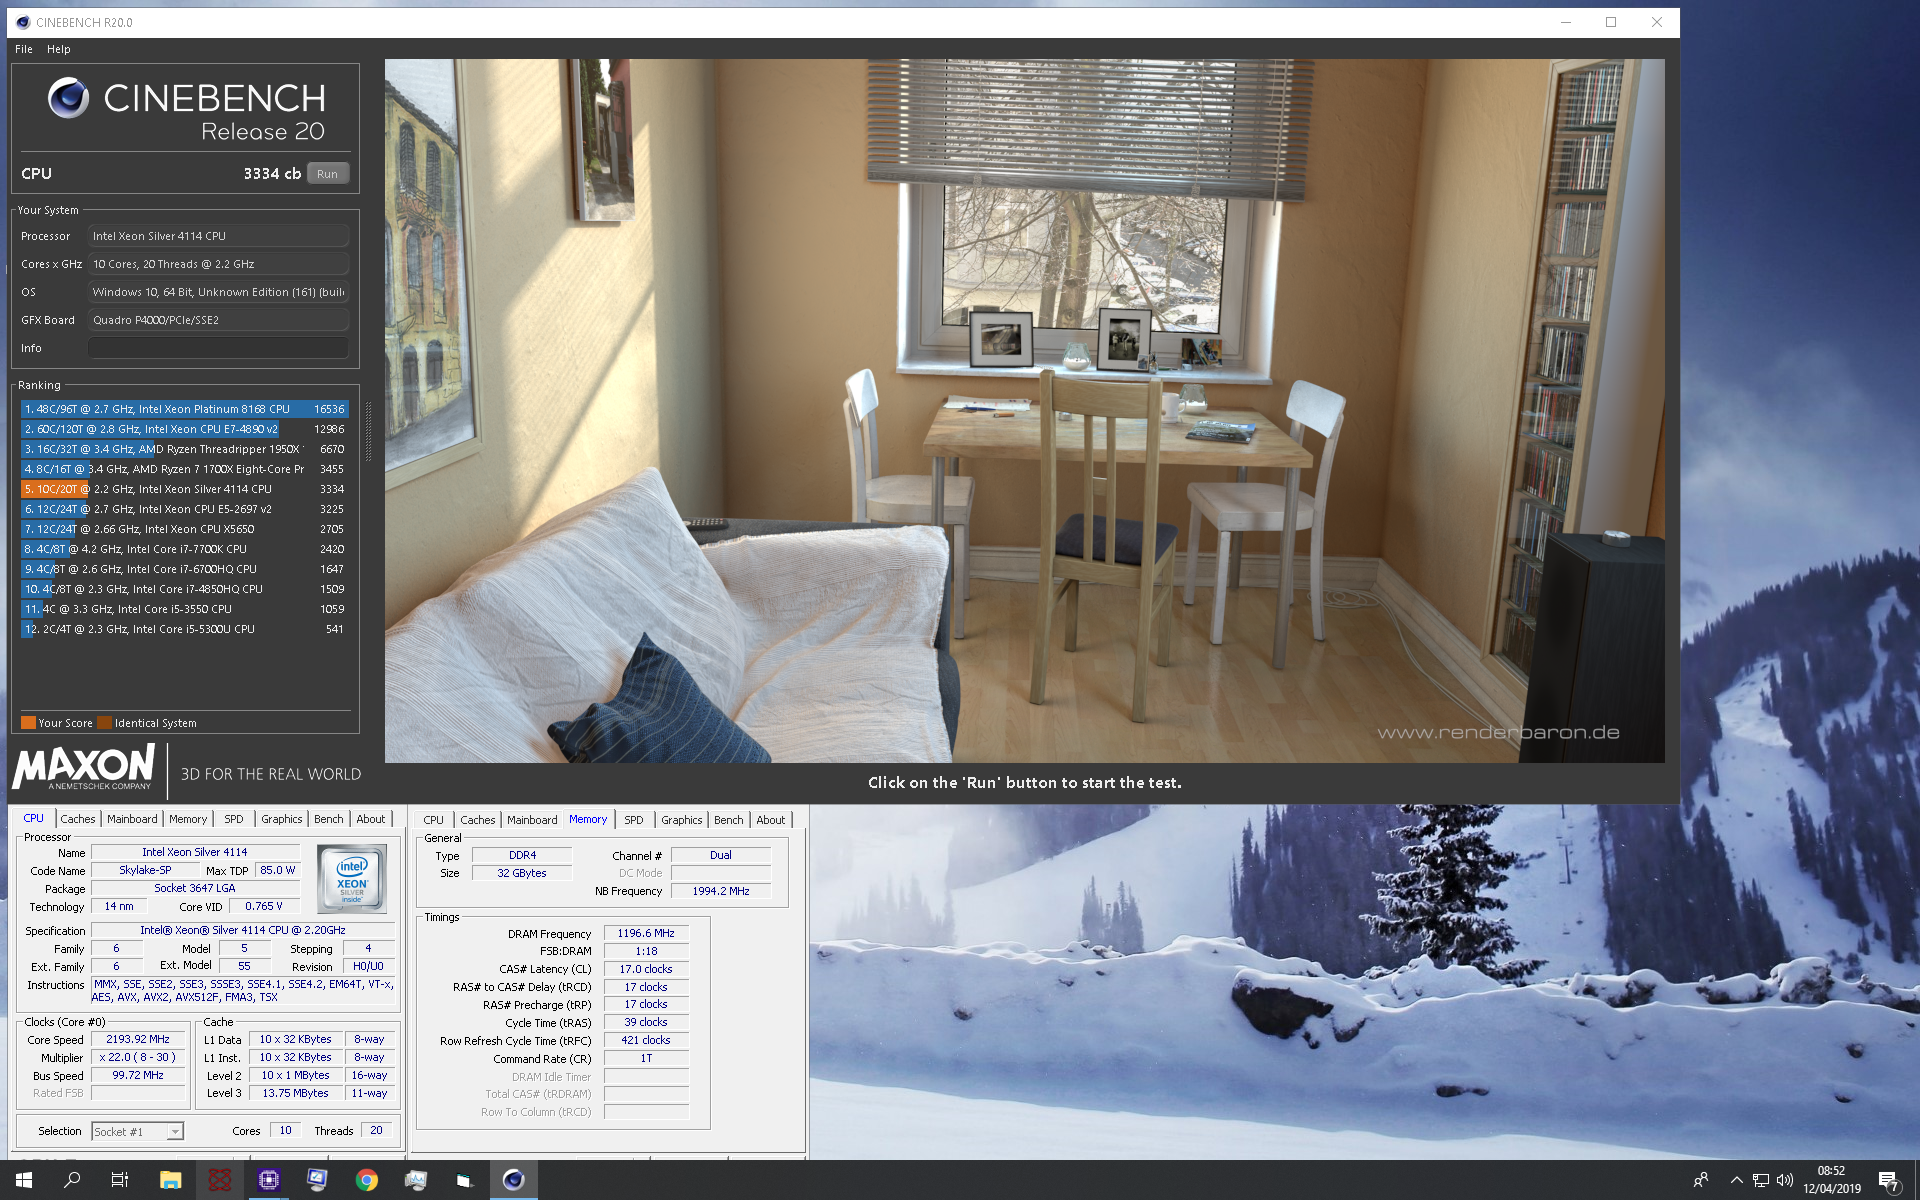Image resolution: width=1920 pixels, height=1200 pixels.
Task: Open Bench tab in CPU-Z window showing memory timings
Action: coord(729,820)
